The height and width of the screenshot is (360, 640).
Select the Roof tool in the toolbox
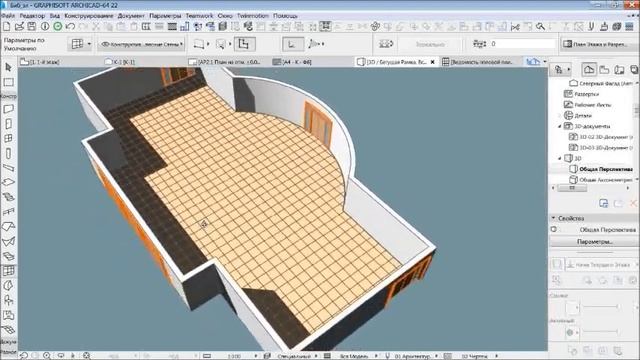8,227
